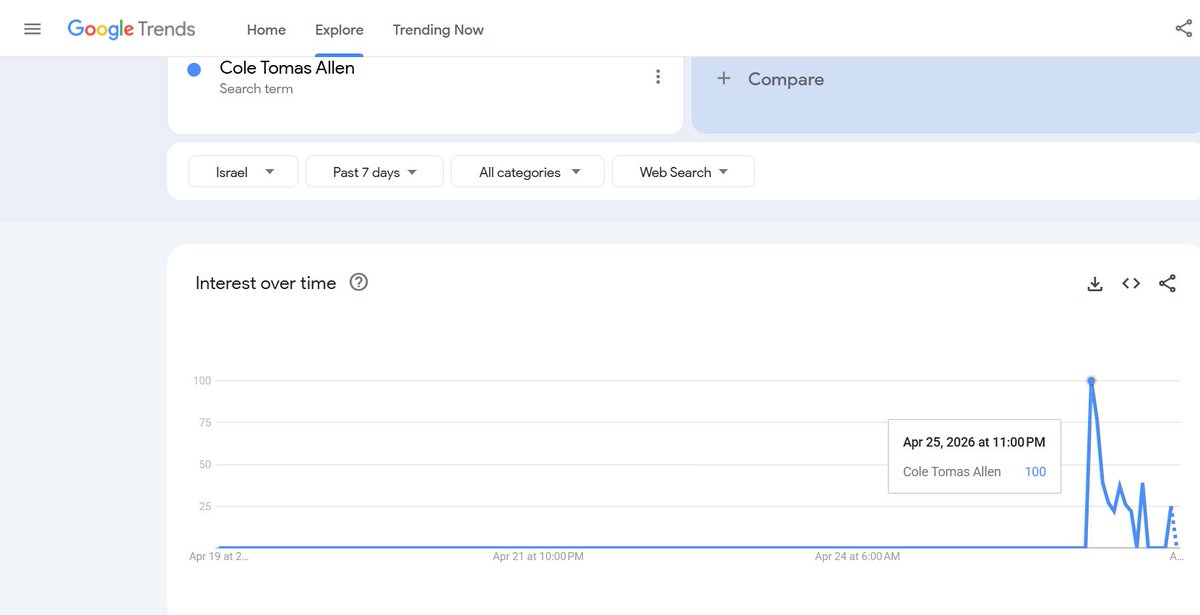Click the Apr 24 at 6:00 AM axis label

tap(857, 556)
